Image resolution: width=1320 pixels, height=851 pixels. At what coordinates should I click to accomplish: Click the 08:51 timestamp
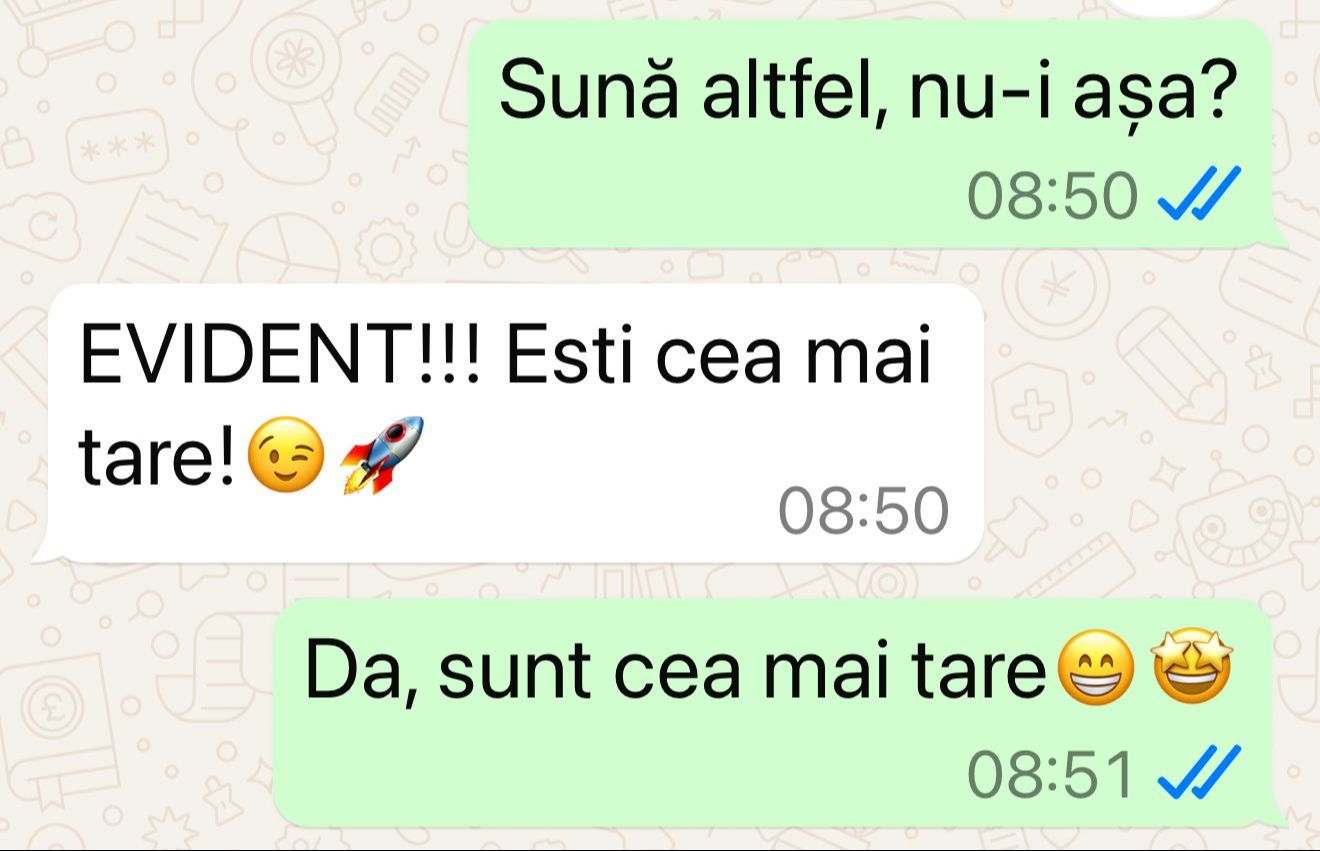pyautogui.click(x=1053, y=773)
